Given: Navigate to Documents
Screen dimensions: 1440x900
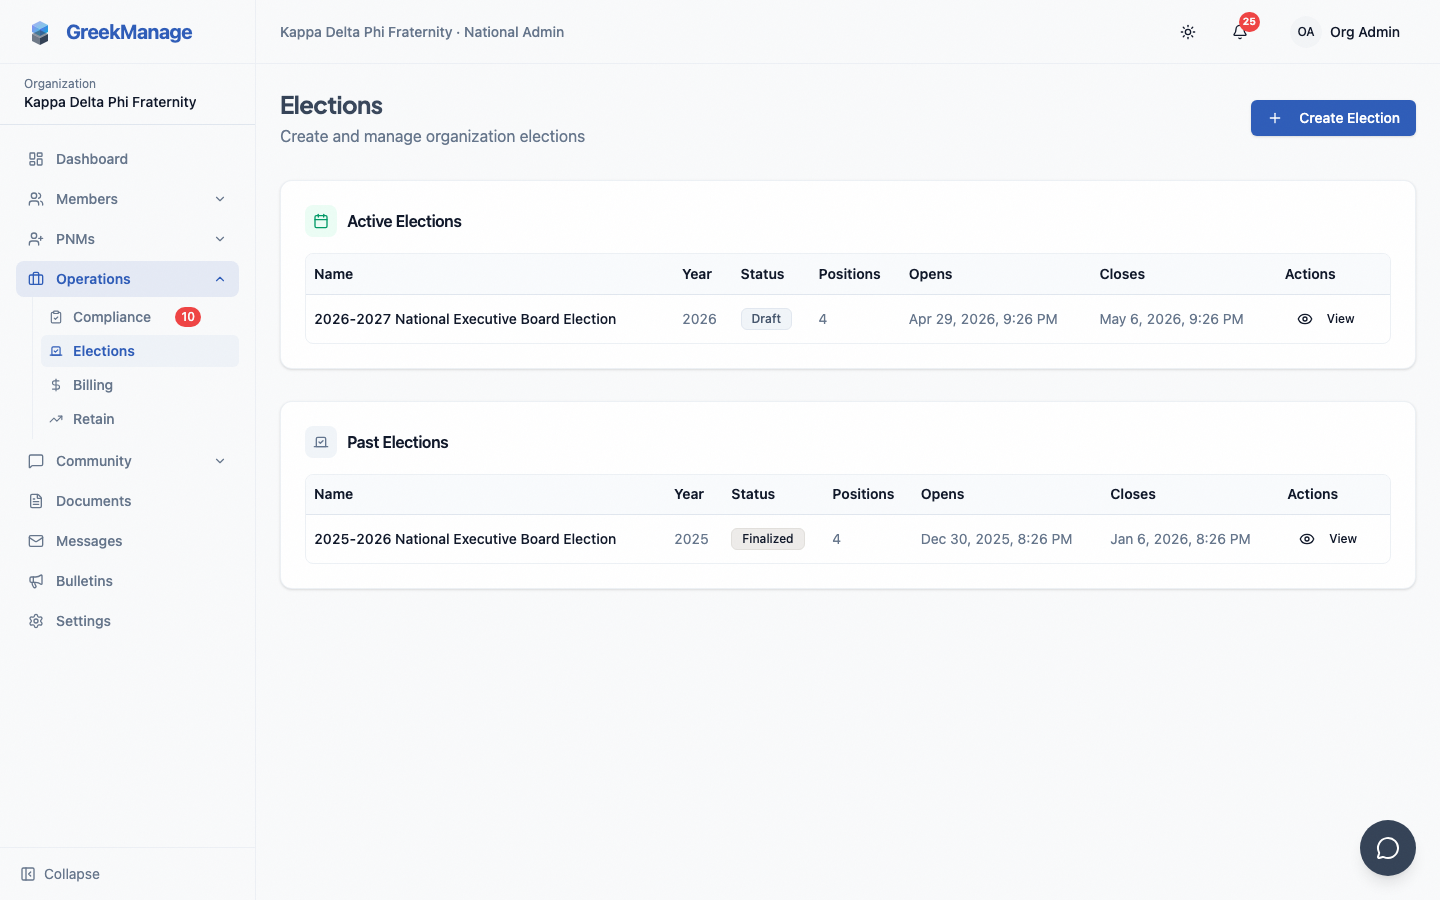Looking at the screenshot, I should pos(127,501).
